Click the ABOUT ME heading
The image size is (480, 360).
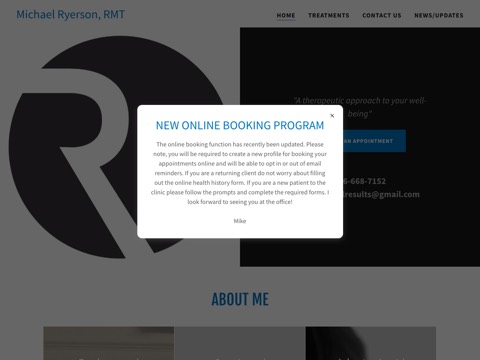(240, 299)
